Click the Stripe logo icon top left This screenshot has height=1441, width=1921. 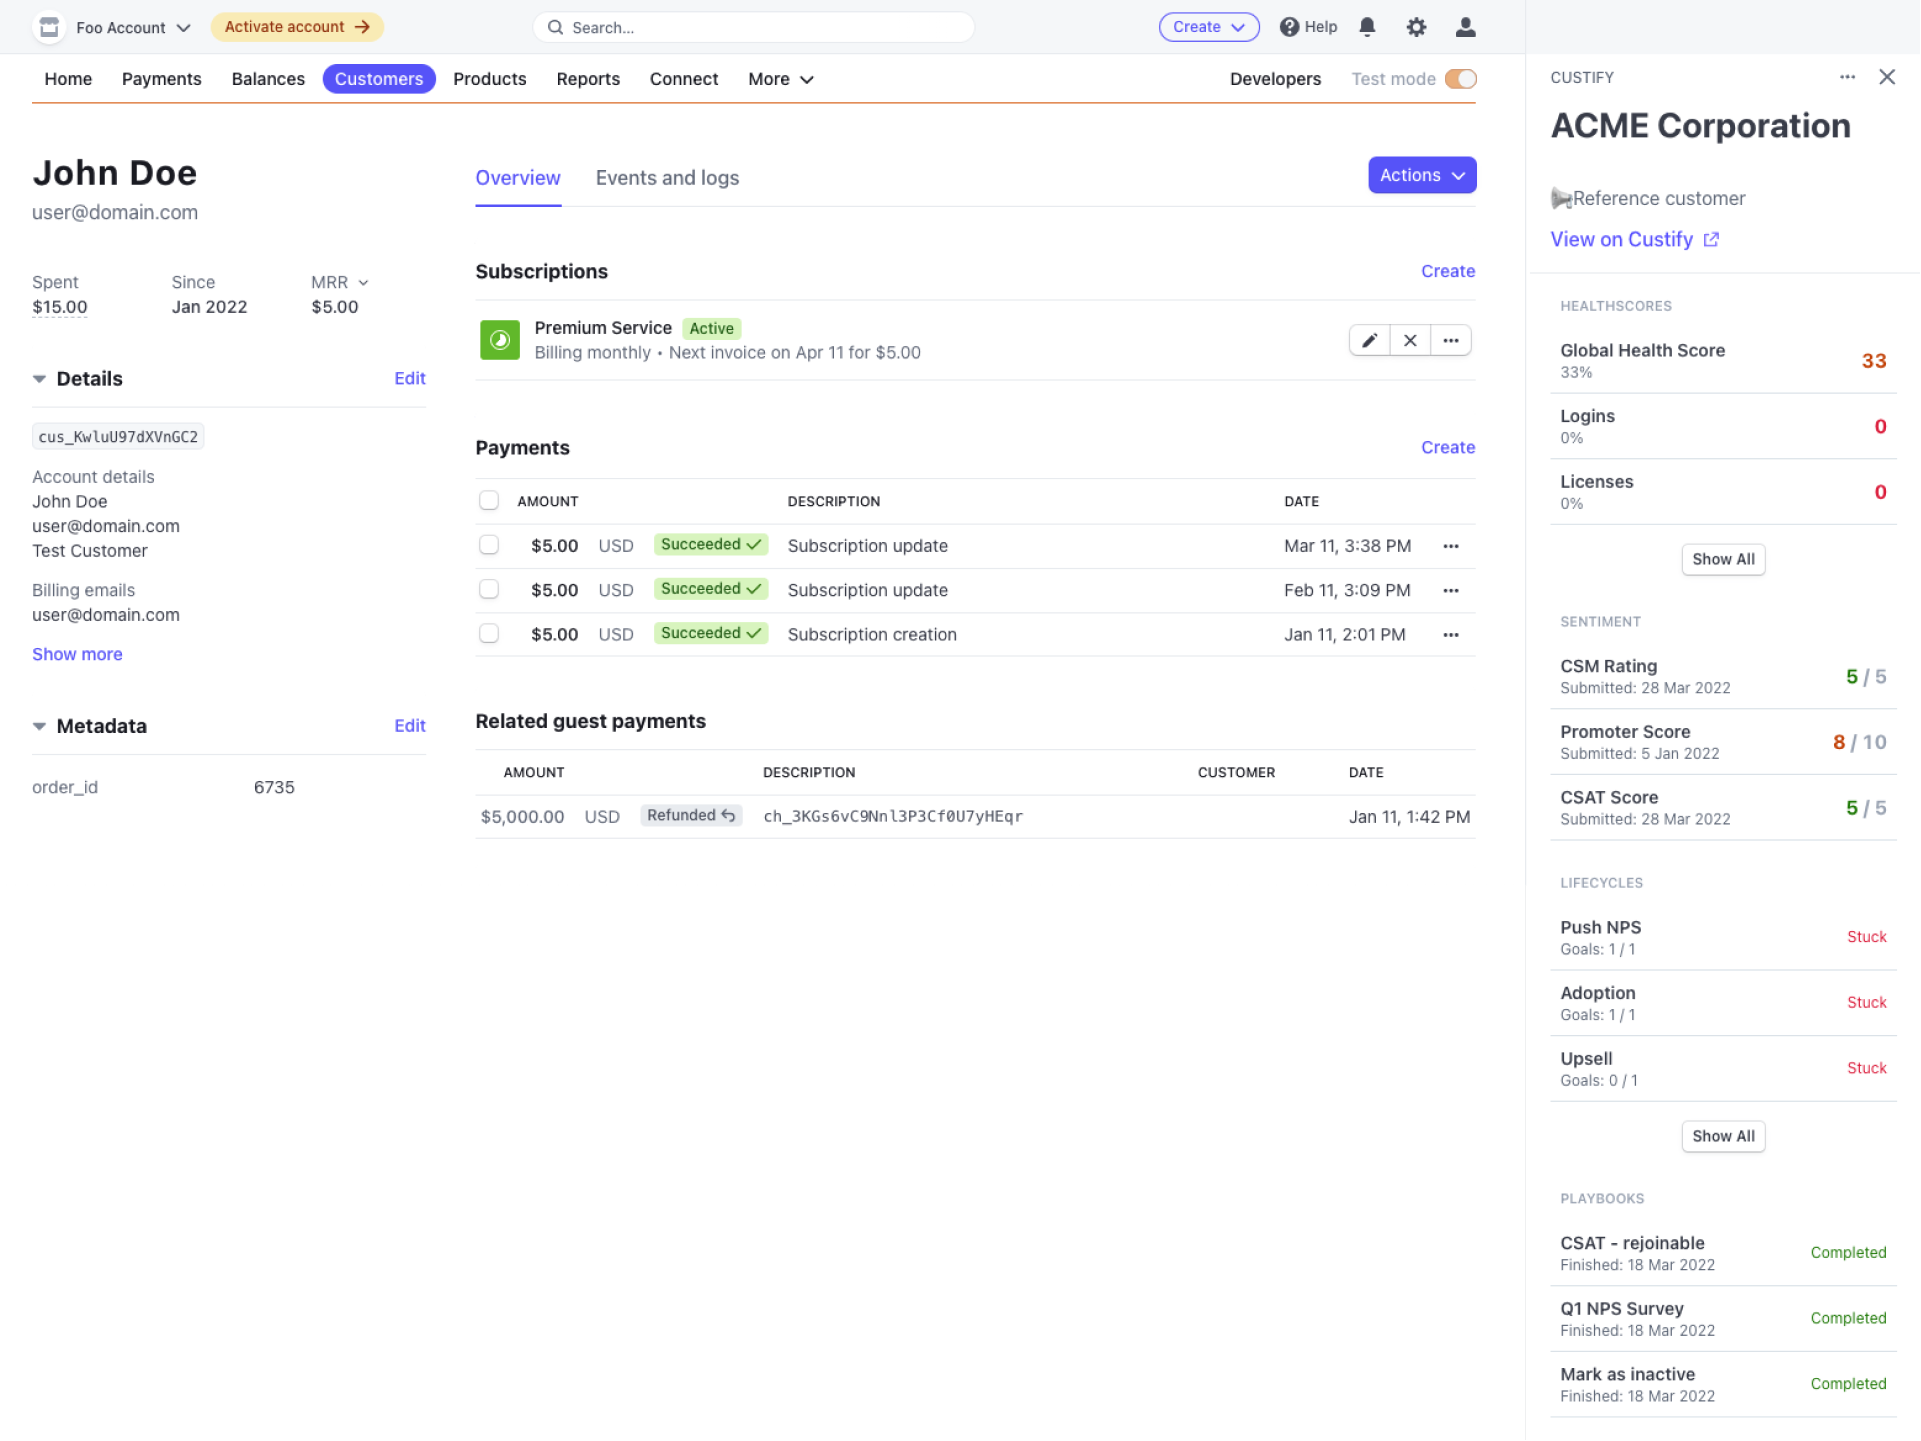click(48, 27)
